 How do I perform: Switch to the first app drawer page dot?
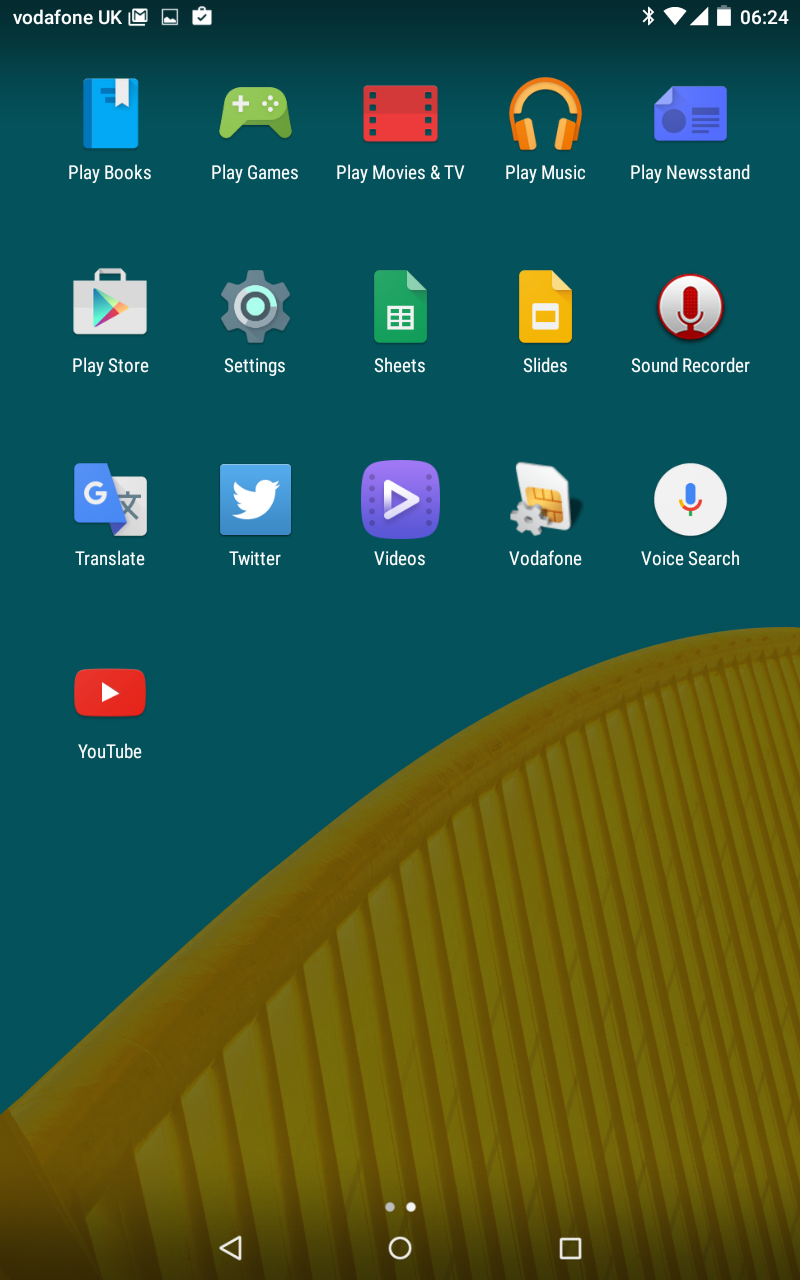coord(390,1207)
